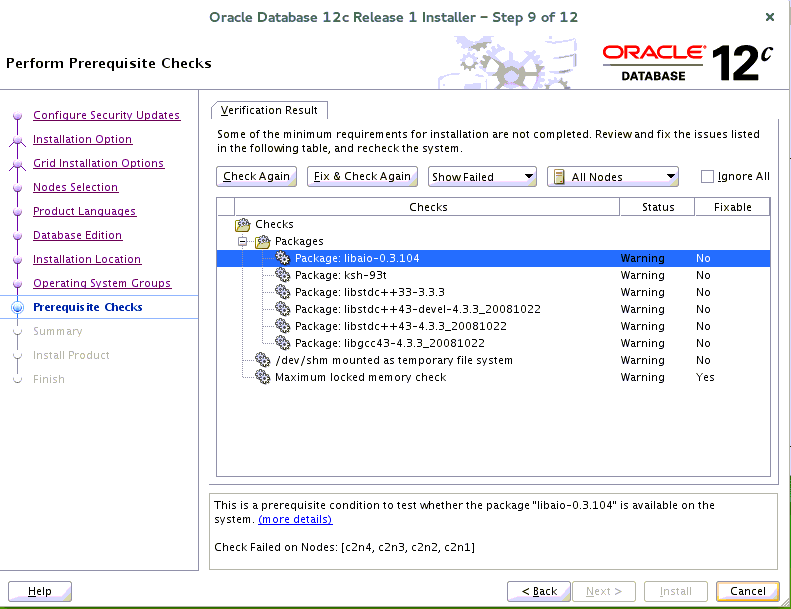Go to Configure Security Updates step

coord(106,116)
